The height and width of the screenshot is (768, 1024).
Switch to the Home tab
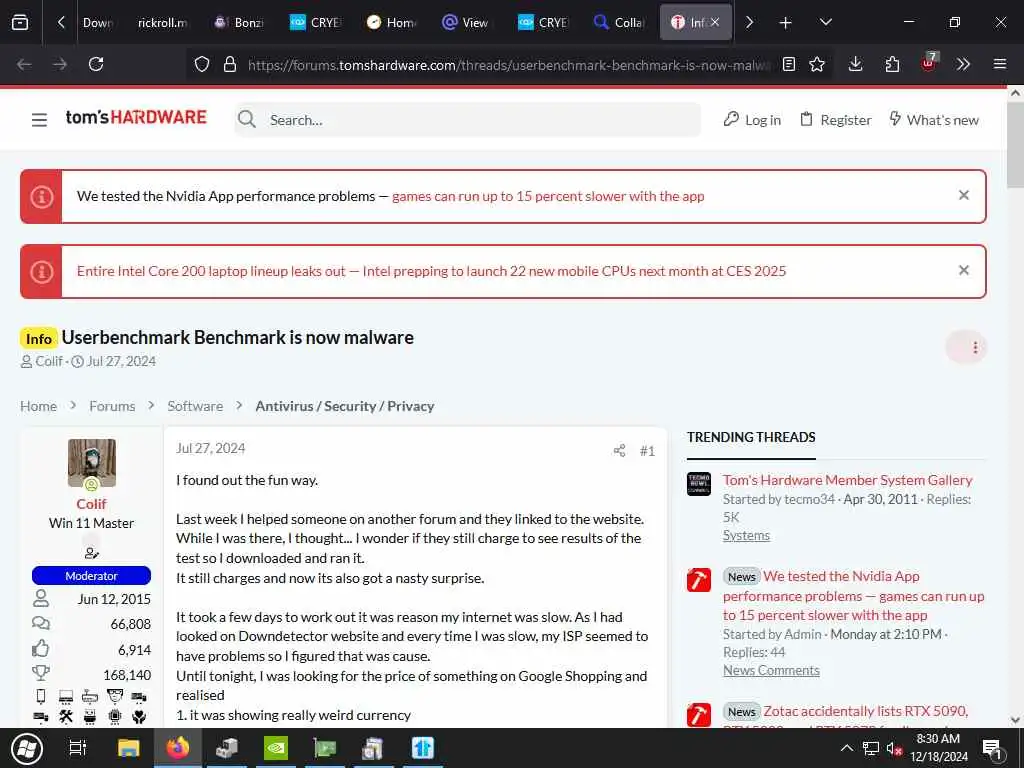tap(392, 22)
